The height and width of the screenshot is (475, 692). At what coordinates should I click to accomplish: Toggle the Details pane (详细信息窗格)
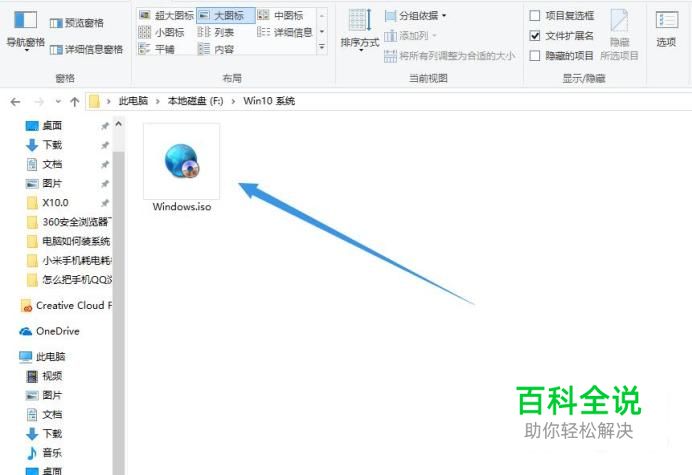pyautogui.click(x=86, y=49)
